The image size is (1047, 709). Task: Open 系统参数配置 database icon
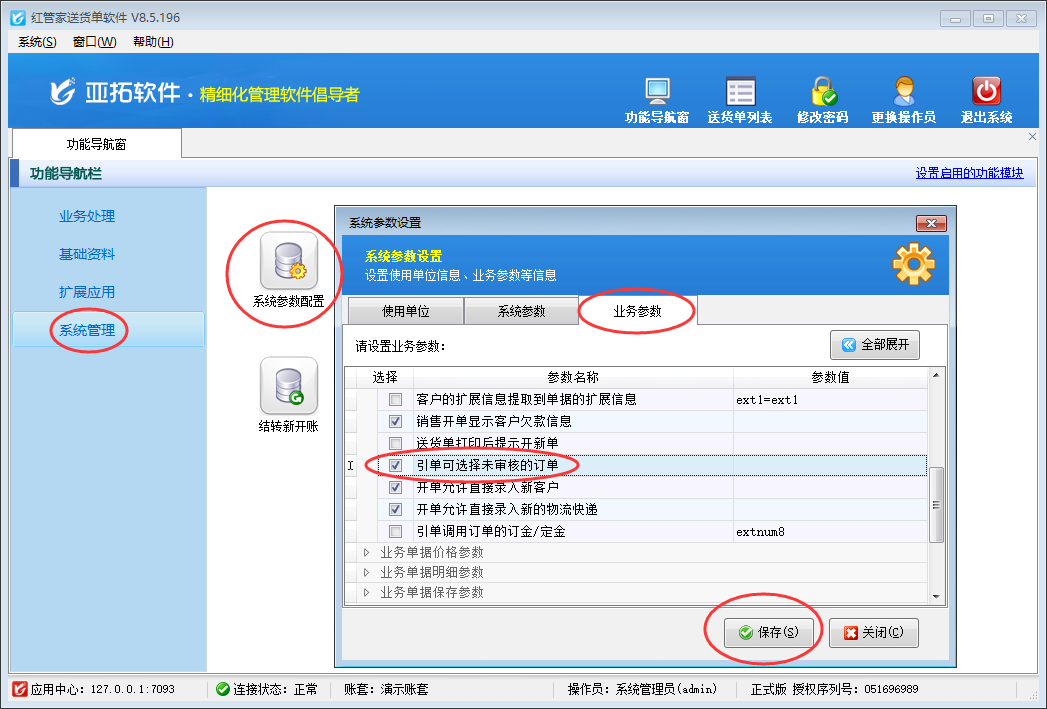pyautogui.click(x=288, y=261)
